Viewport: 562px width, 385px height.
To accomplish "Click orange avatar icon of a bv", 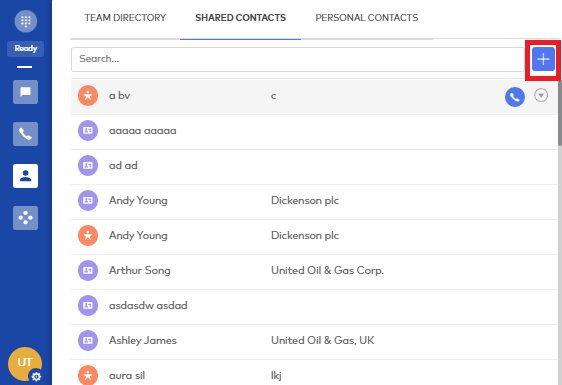I will (88, 96).
